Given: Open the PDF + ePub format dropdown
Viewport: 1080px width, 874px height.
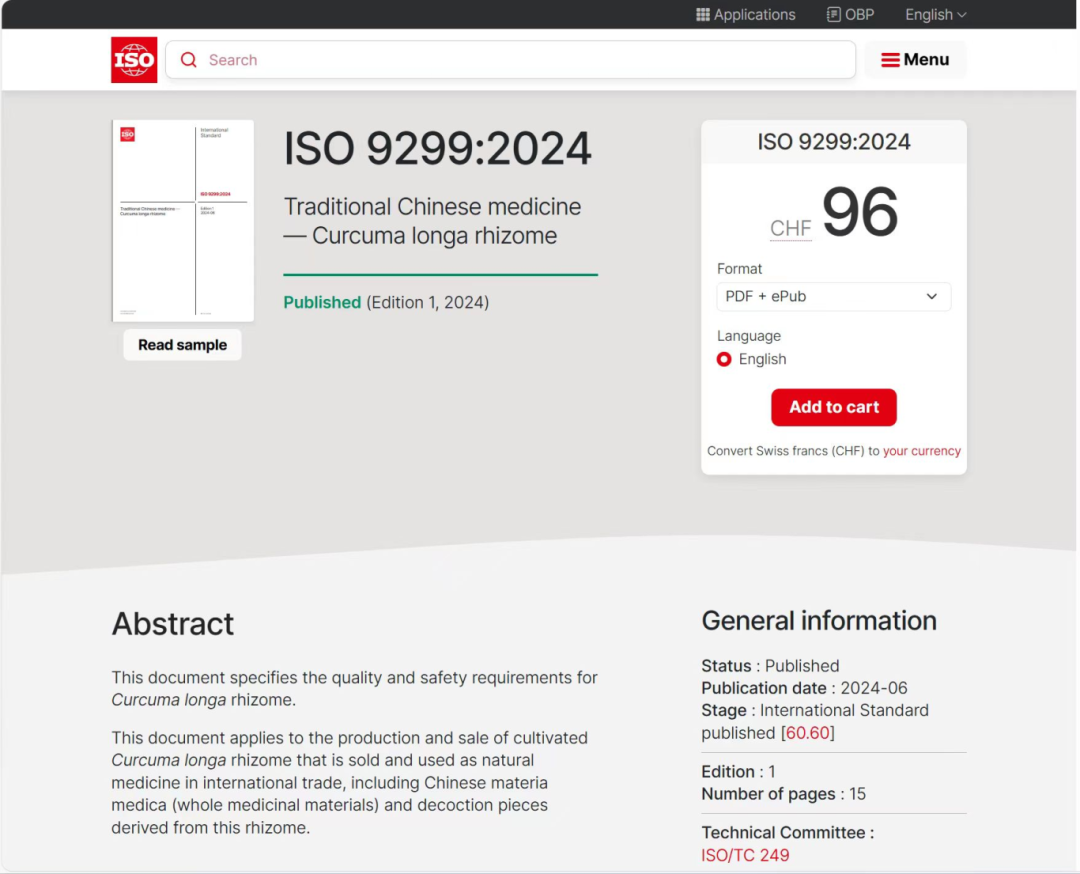Looking at the screenshot, I should pyautogui.click(x=833, y=297).
